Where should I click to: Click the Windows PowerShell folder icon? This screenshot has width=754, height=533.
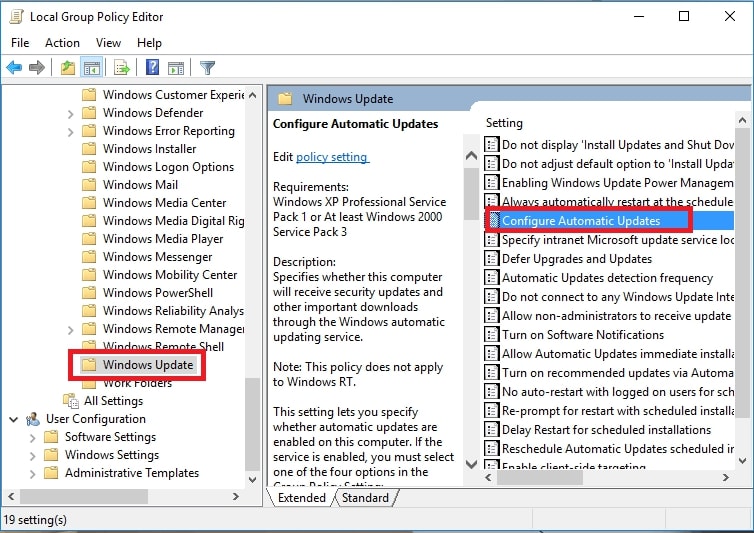[x=89, y=292]
